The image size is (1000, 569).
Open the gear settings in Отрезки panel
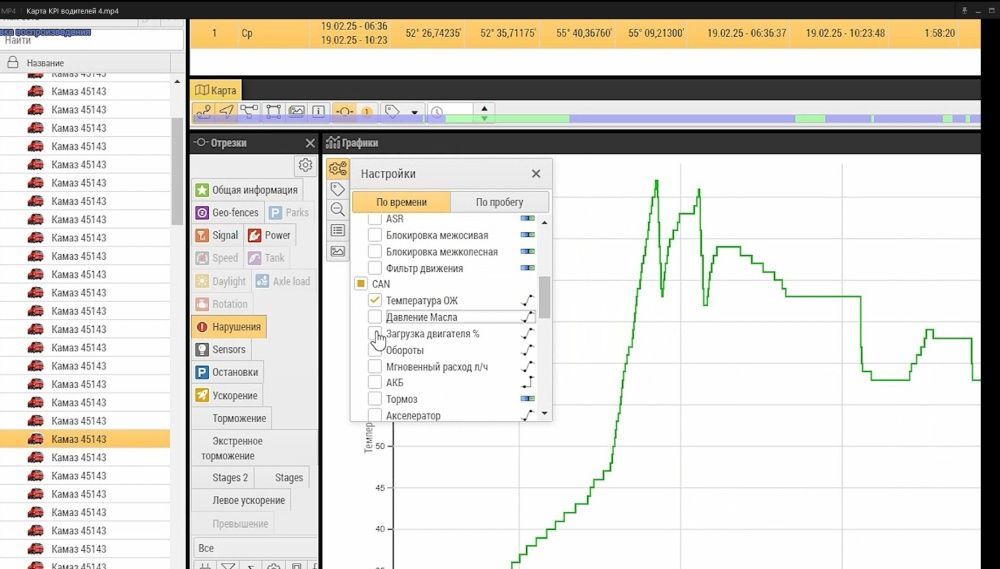pyautogui.click(x=305, y=165)
